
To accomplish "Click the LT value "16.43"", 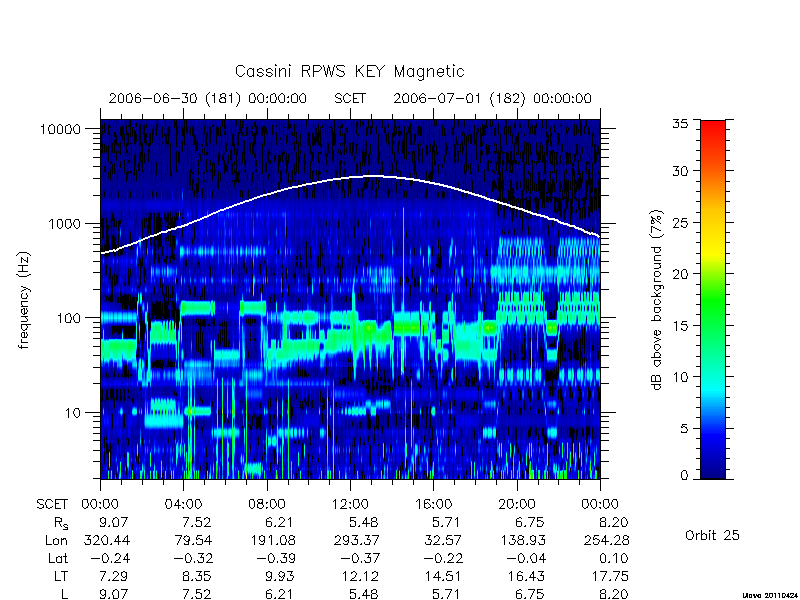I will (526, 577).
